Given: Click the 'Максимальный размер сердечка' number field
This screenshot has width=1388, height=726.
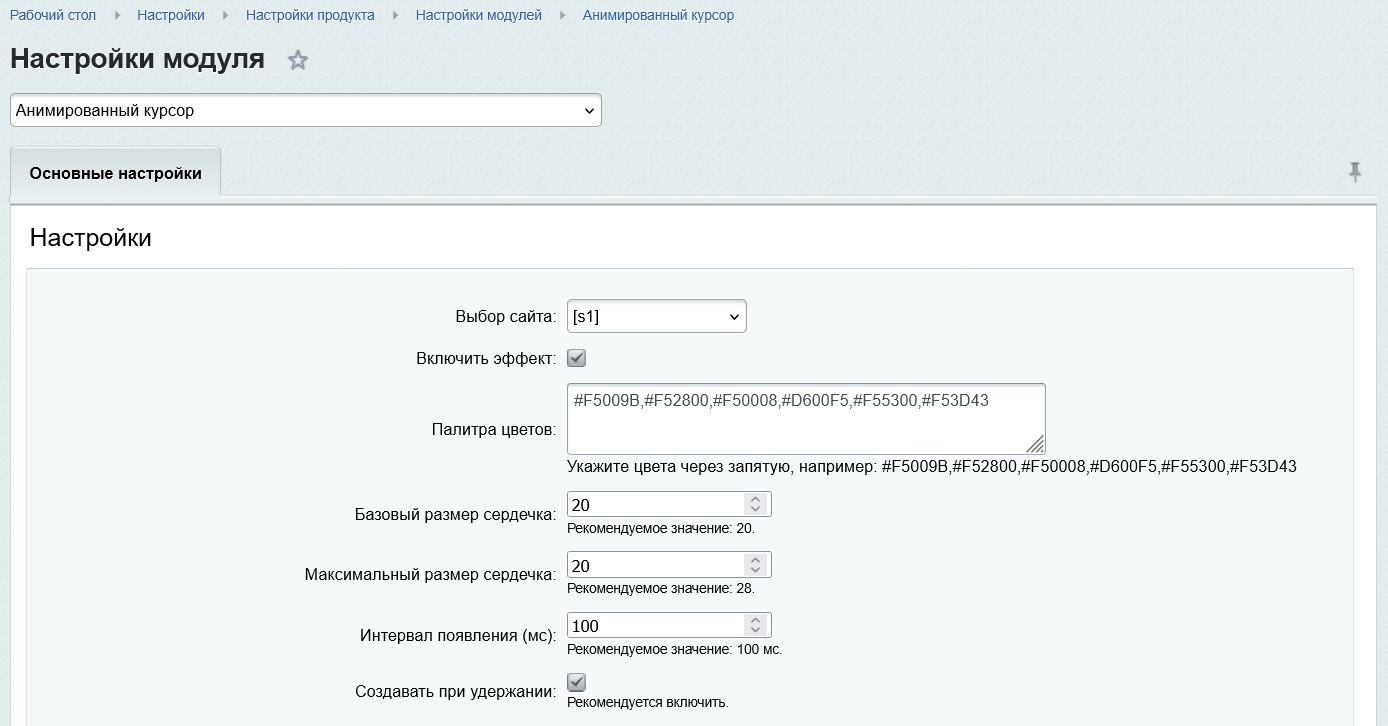Looking at the screenshot, I should coord(655,565).
